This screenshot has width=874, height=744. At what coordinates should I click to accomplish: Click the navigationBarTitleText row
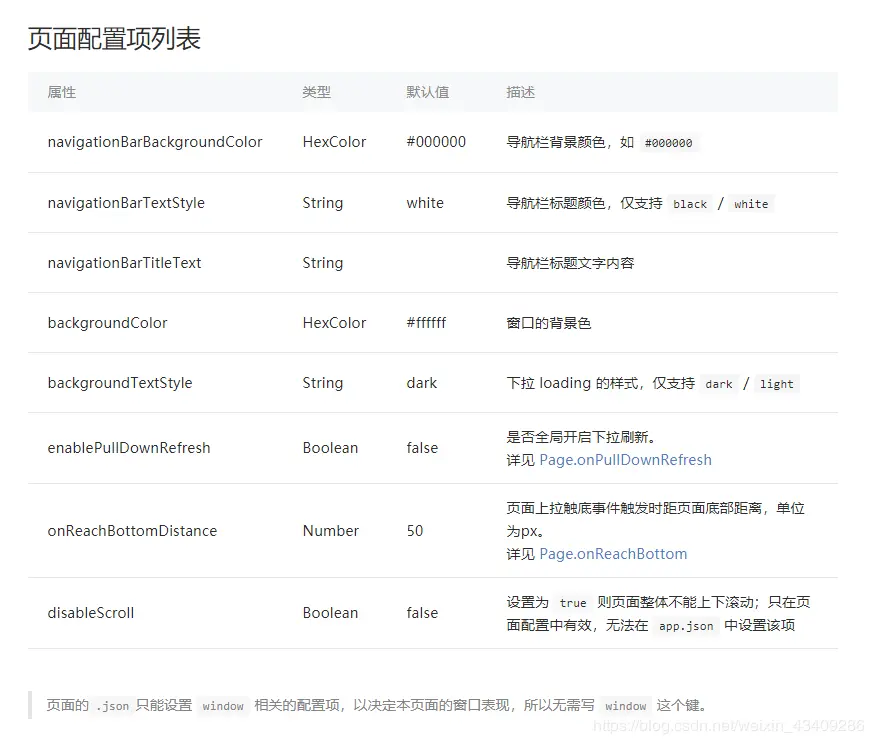123,263
